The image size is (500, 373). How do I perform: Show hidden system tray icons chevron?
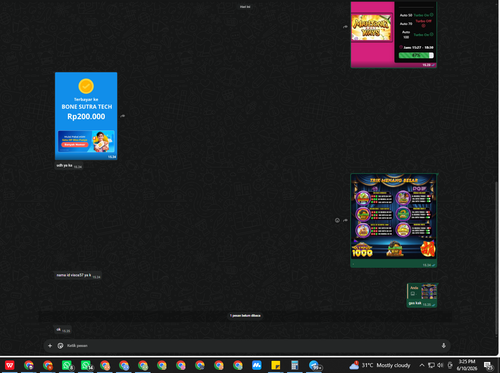click(x=422, y=365)
